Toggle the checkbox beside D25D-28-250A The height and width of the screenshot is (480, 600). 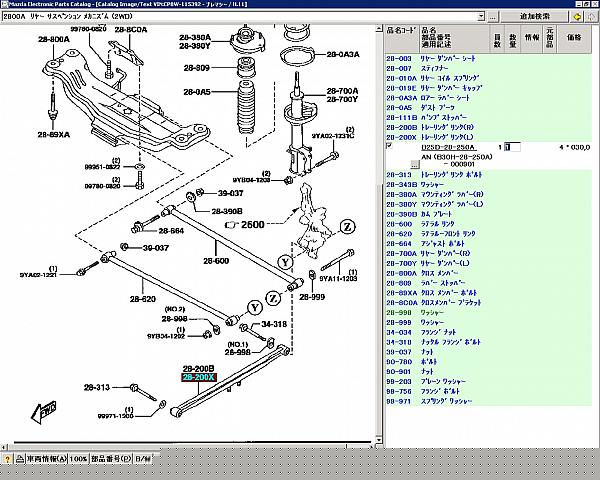pos(390,146)
